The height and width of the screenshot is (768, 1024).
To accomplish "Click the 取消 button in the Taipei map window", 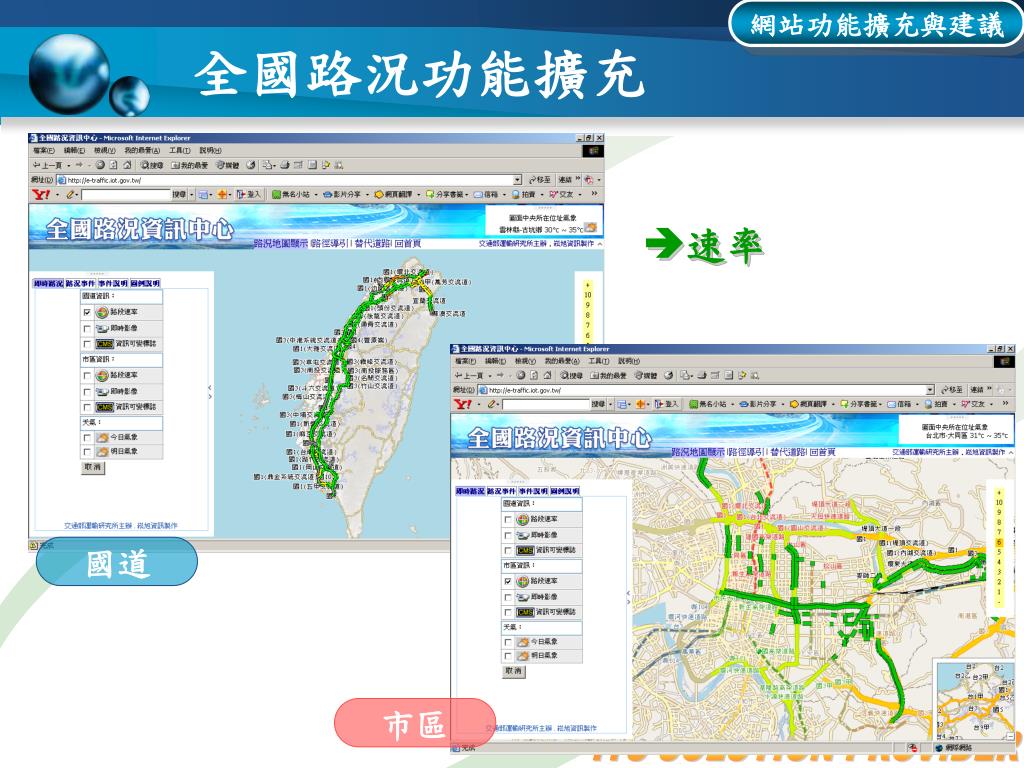I will pos(514,671).
